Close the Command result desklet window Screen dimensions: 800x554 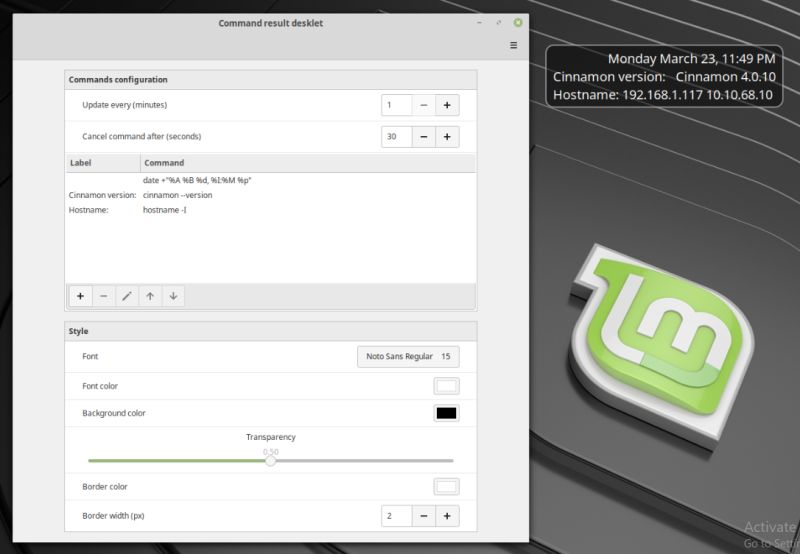pyautogui.click(x=518, y=22)
